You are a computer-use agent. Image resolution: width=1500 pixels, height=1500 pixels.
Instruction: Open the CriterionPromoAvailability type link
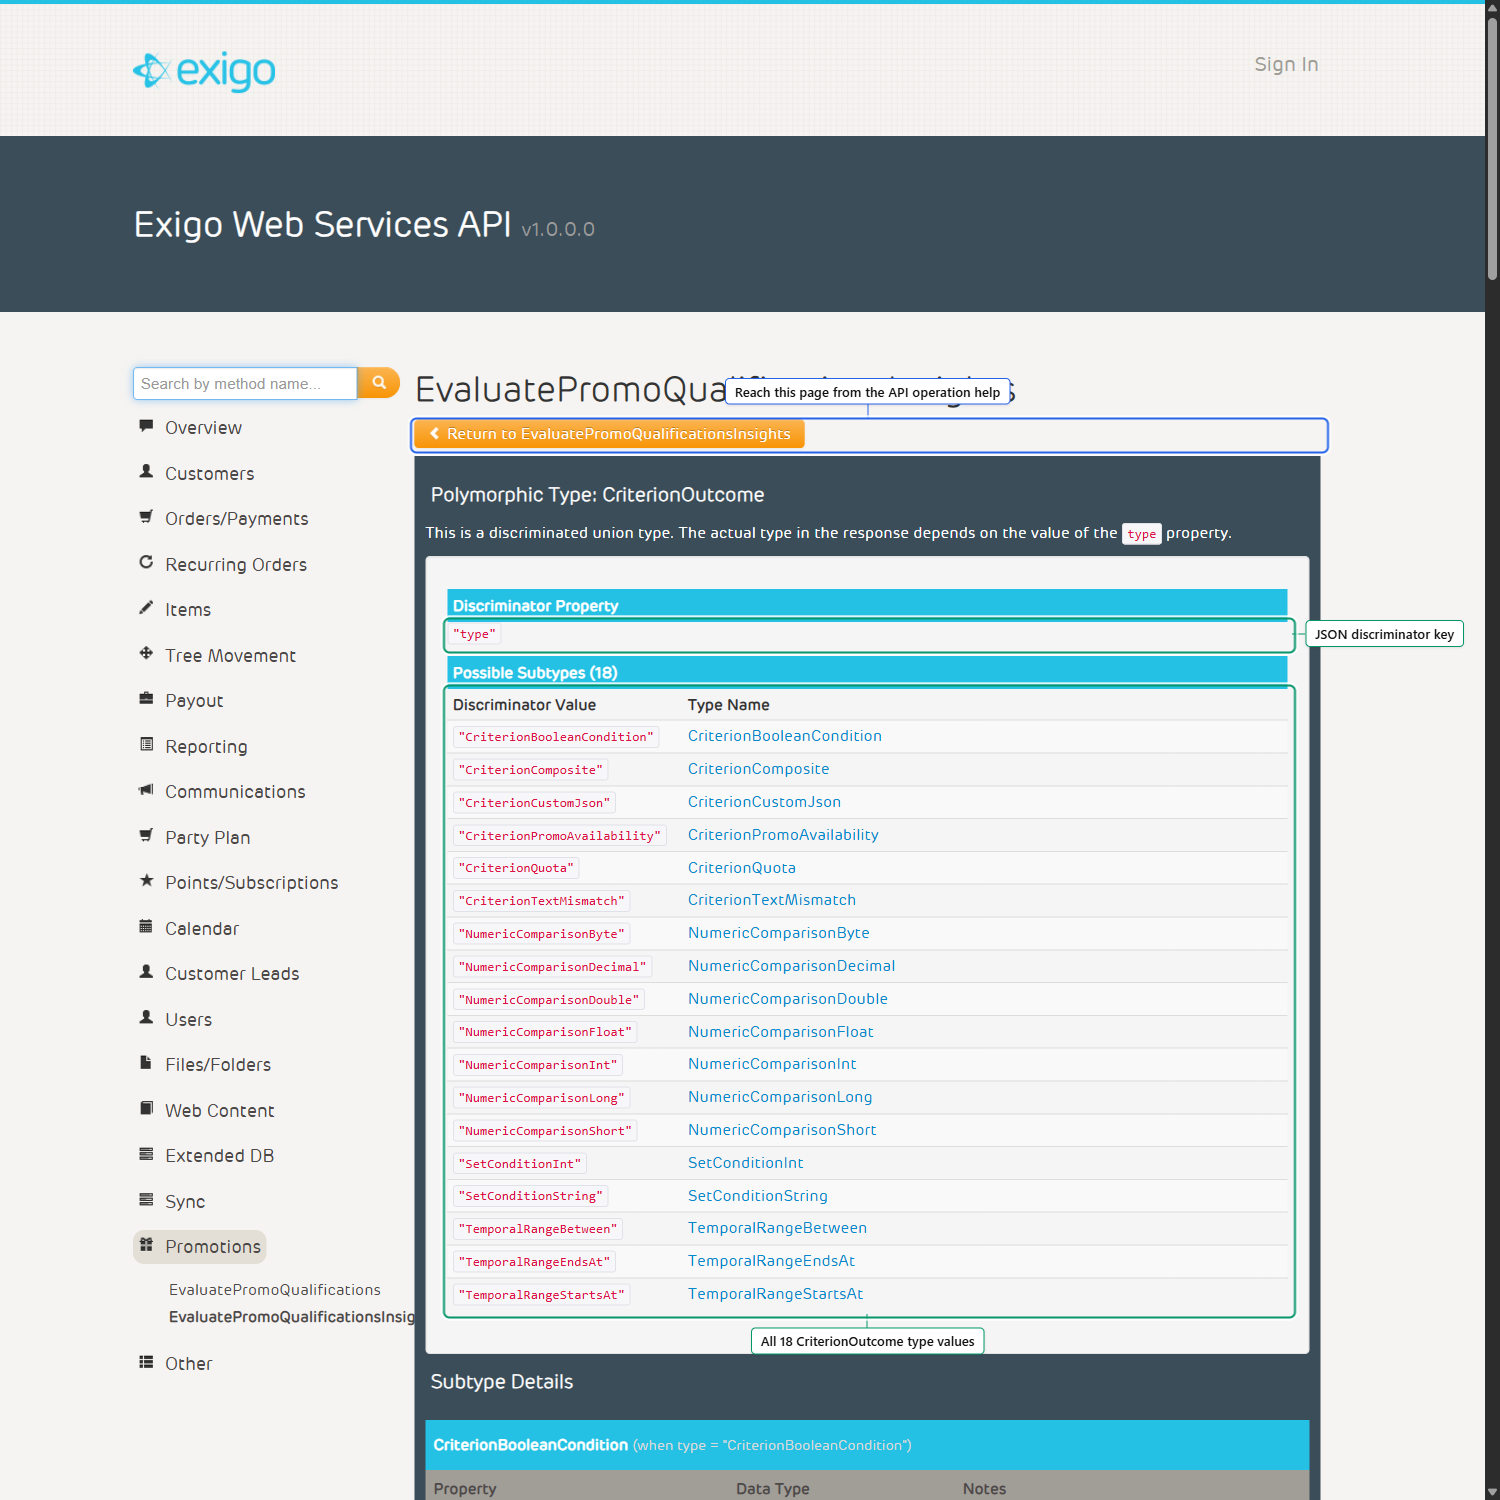click(x=783, y=835)
